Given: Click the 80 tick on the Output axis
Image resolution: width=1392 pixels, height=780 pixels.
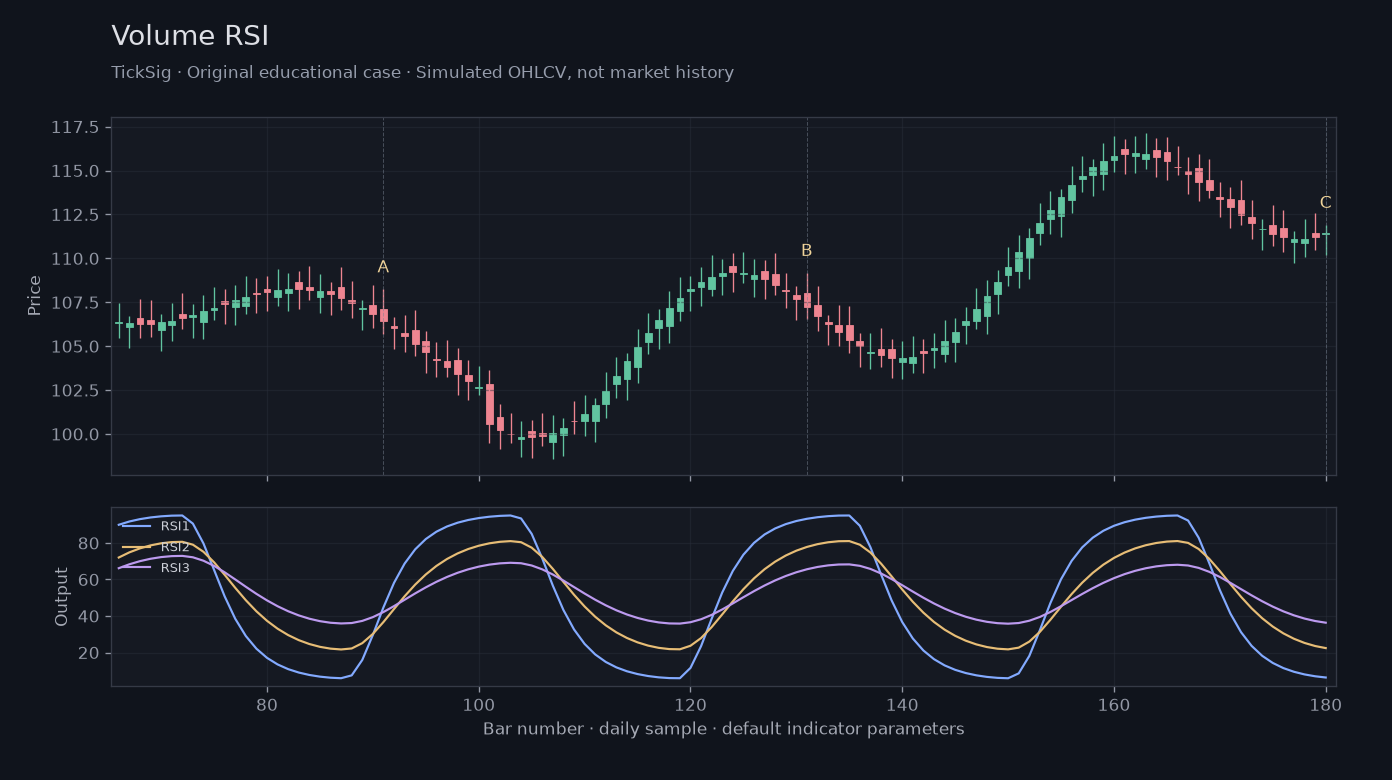Looking at the screenshot, I should coord(89,544).
